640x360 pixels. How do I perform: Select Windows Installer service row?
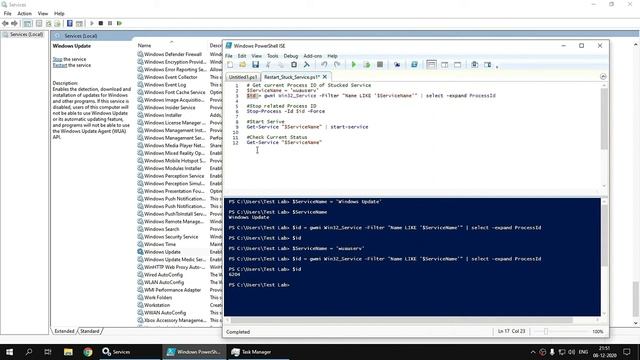(163, 115)
